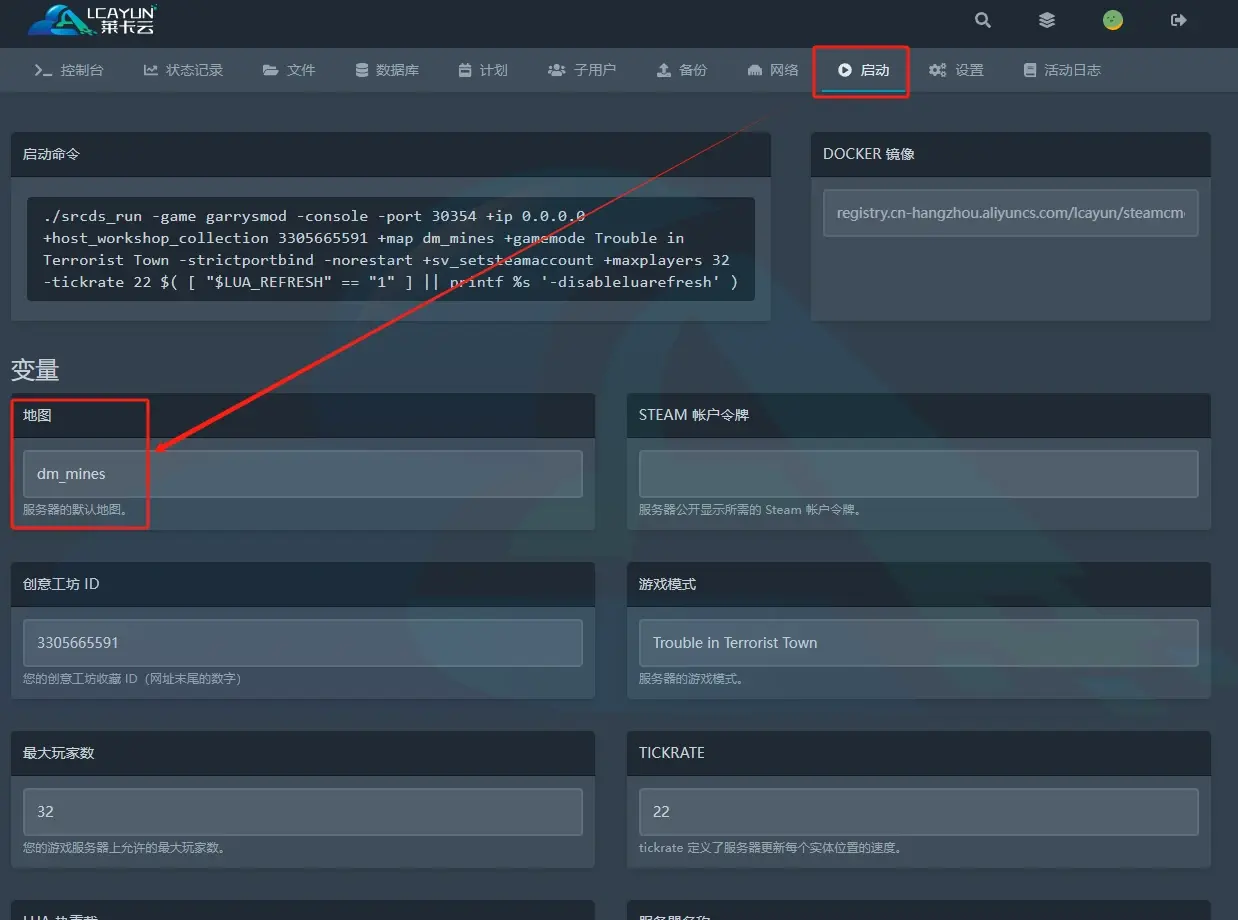Click the STEAM 帐户令牌 input field
Image resolution: width=1238 pixels, height=920 pixels.
(x=918, y=474)
